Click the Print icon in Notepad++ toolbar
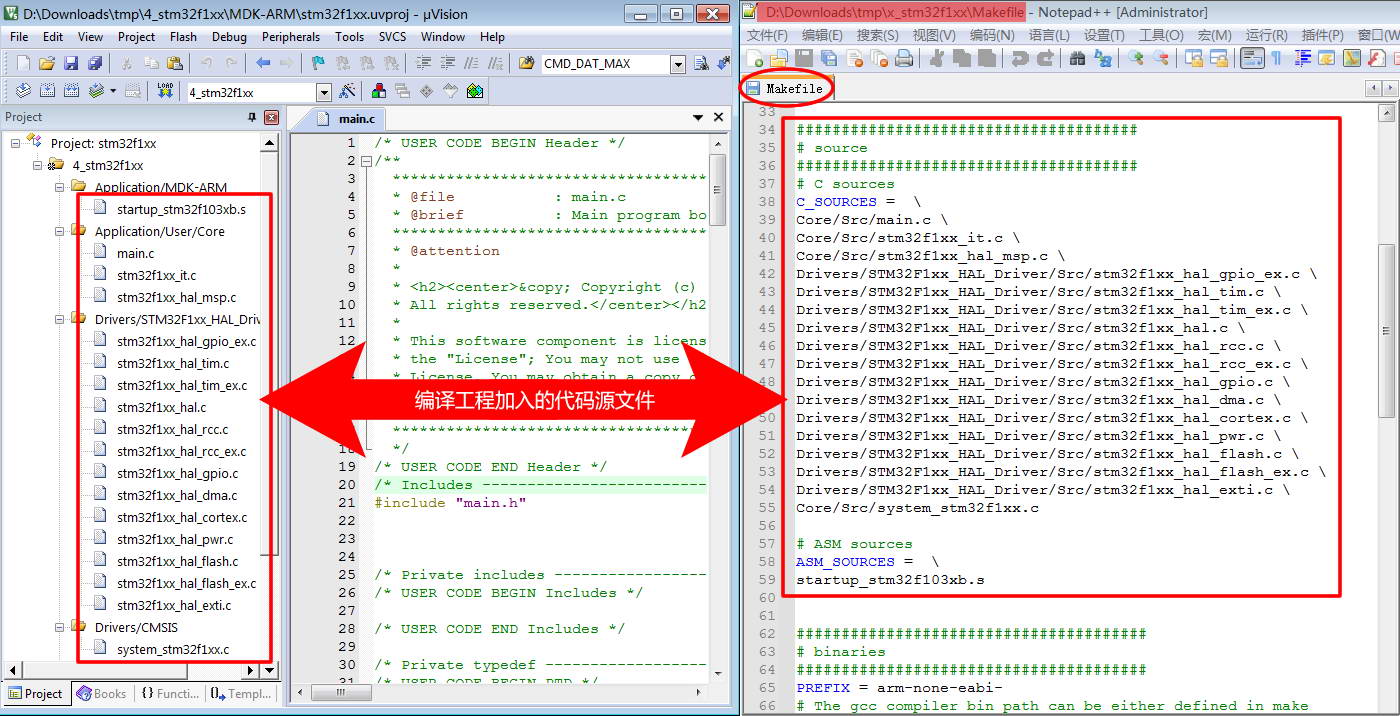The width and height of the screenshot is (1400, 716). [904, 58]
